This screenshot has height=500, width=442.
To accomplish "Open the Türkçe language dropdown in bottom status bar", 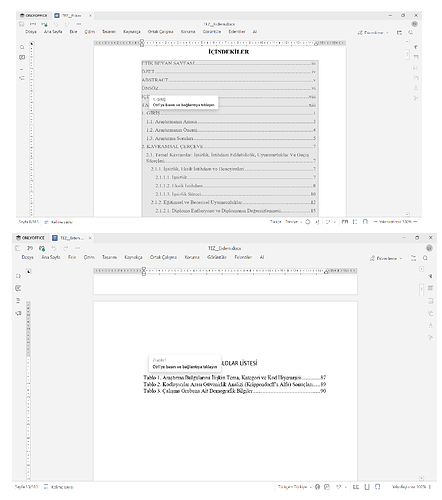I will [295, 487].
